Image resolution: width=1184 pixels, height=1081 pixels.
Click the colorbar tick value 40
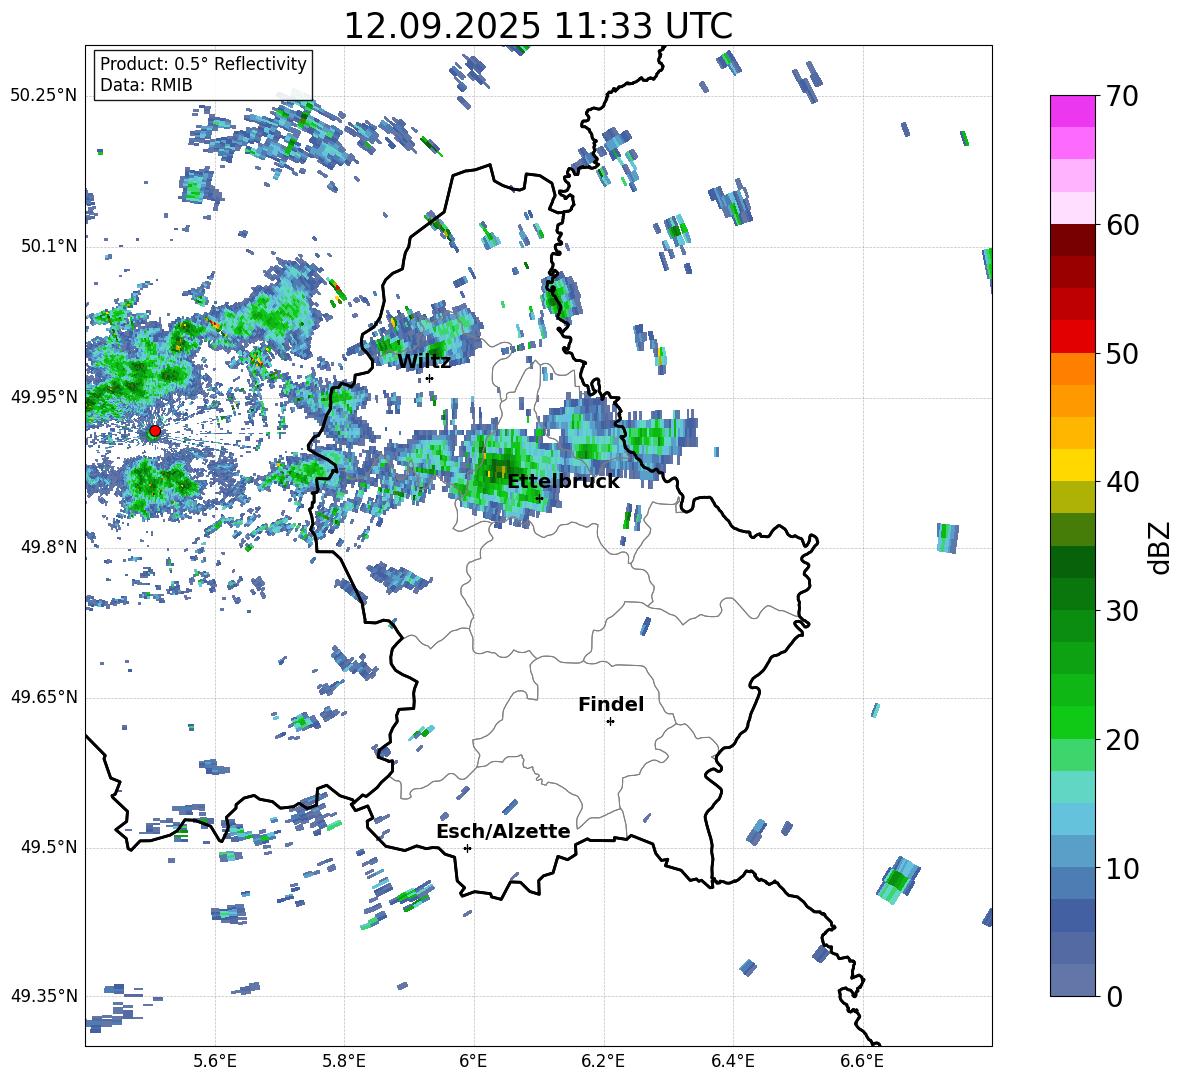(1122, 482)
